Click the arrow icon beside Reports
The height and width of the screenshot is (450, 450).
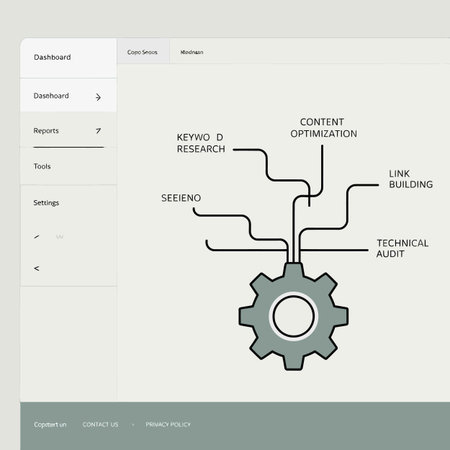(x=98, y=131)
